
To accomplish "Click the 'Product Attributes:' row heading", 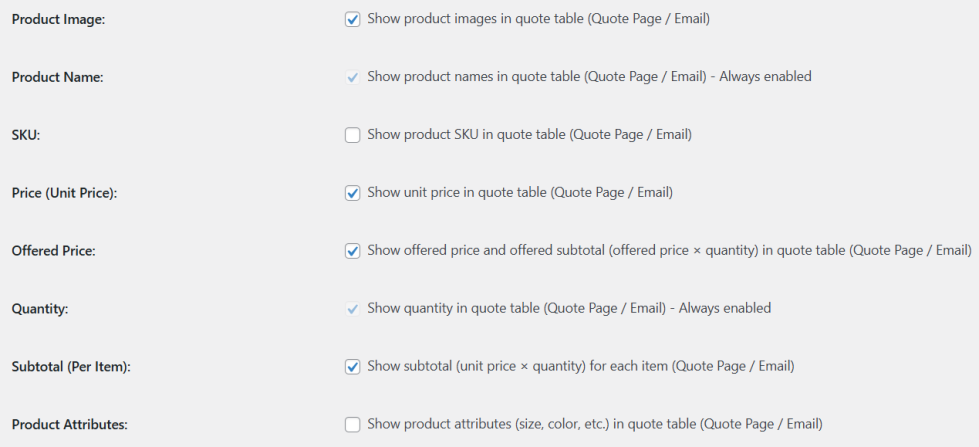I will (x=69, y=425).
